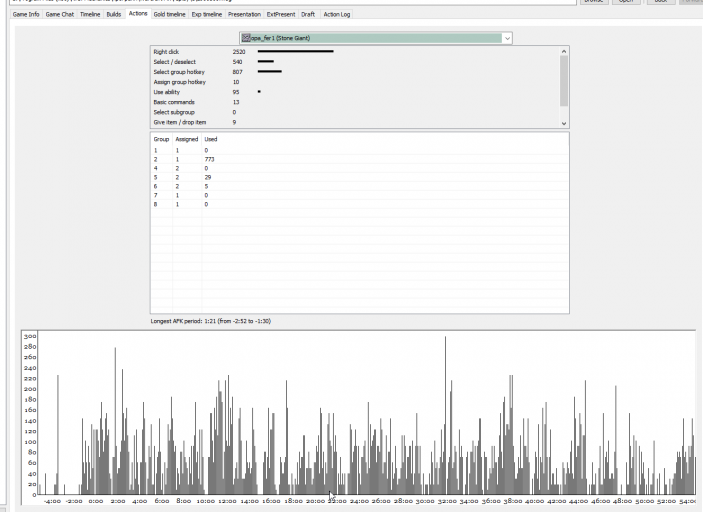The height and width of the screenshot is (512, 703).
Task: Sort by the Assigned column header
Action: (187, 139)
